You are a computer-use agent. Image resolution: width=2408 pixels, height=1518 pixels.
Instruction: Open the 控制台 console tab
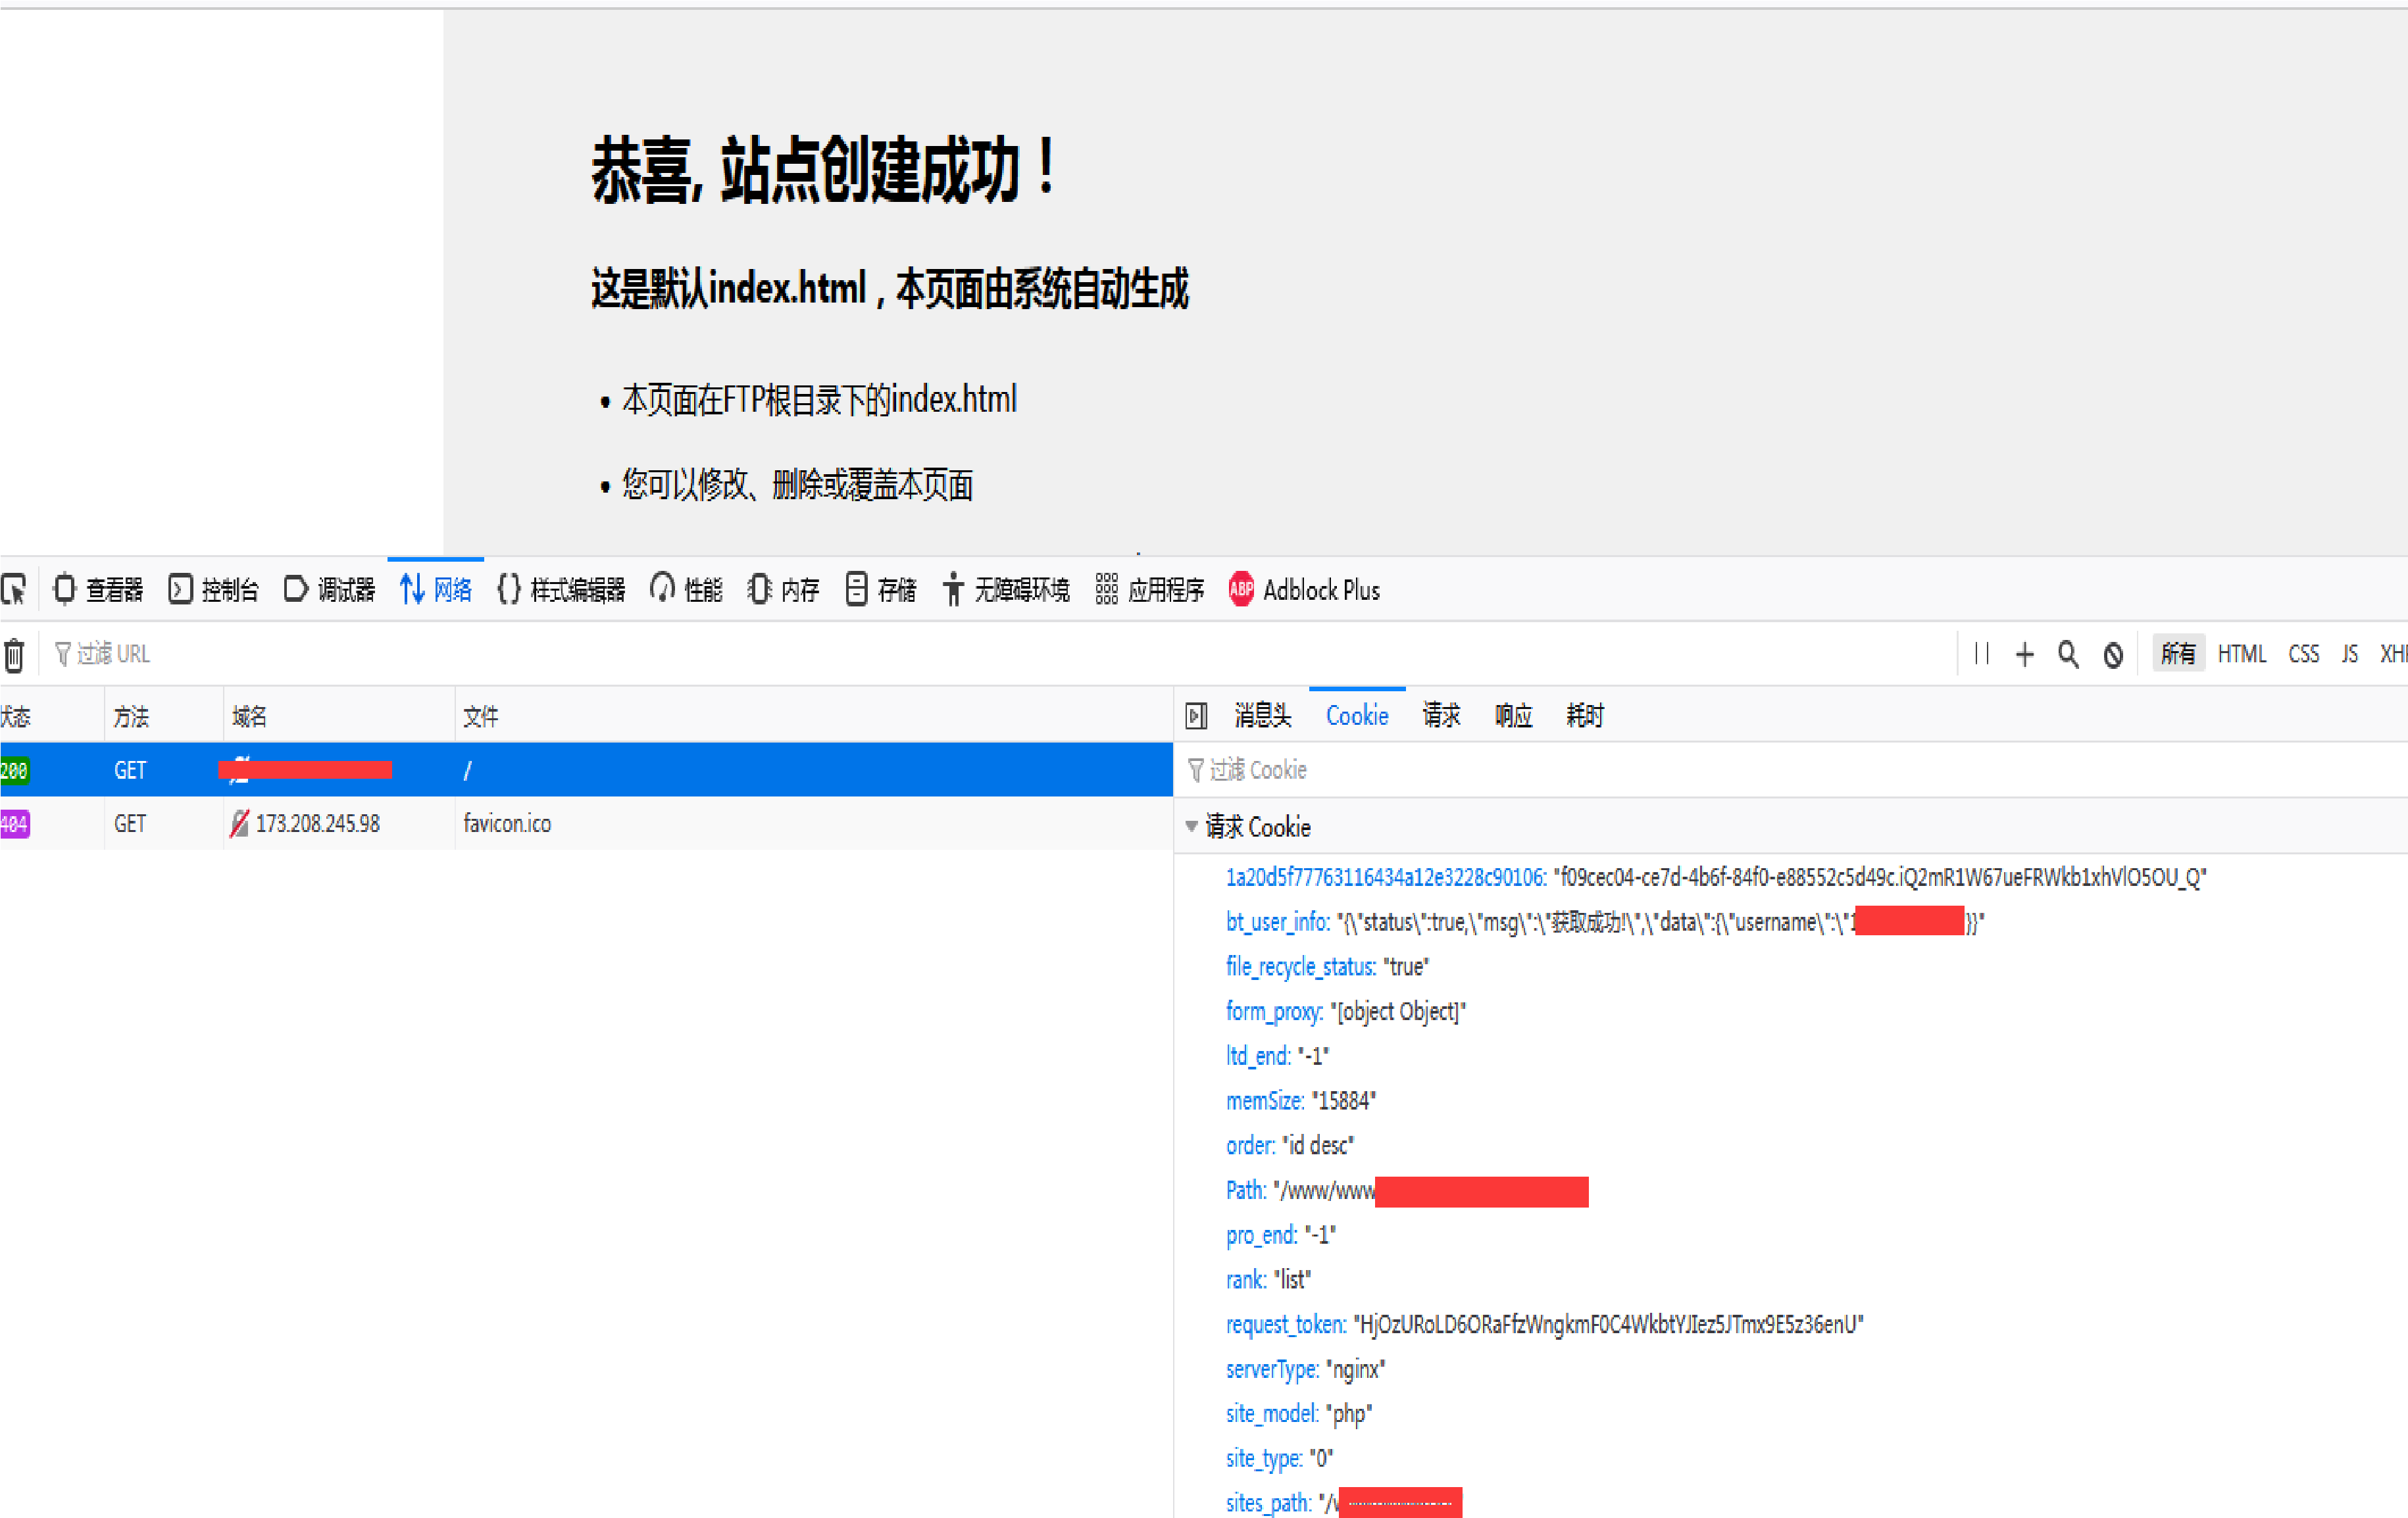[214, 590]
